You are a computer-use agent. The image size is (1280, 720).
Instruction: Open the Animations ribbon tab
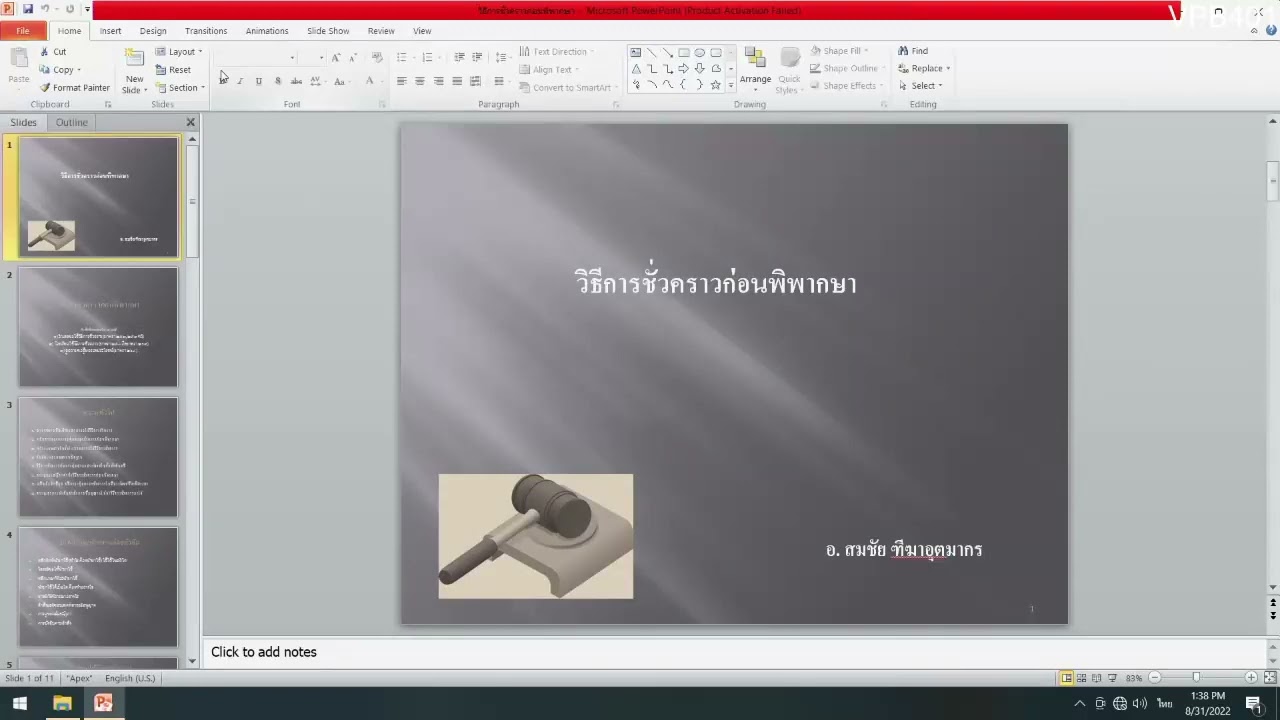(x=267, y=31)
